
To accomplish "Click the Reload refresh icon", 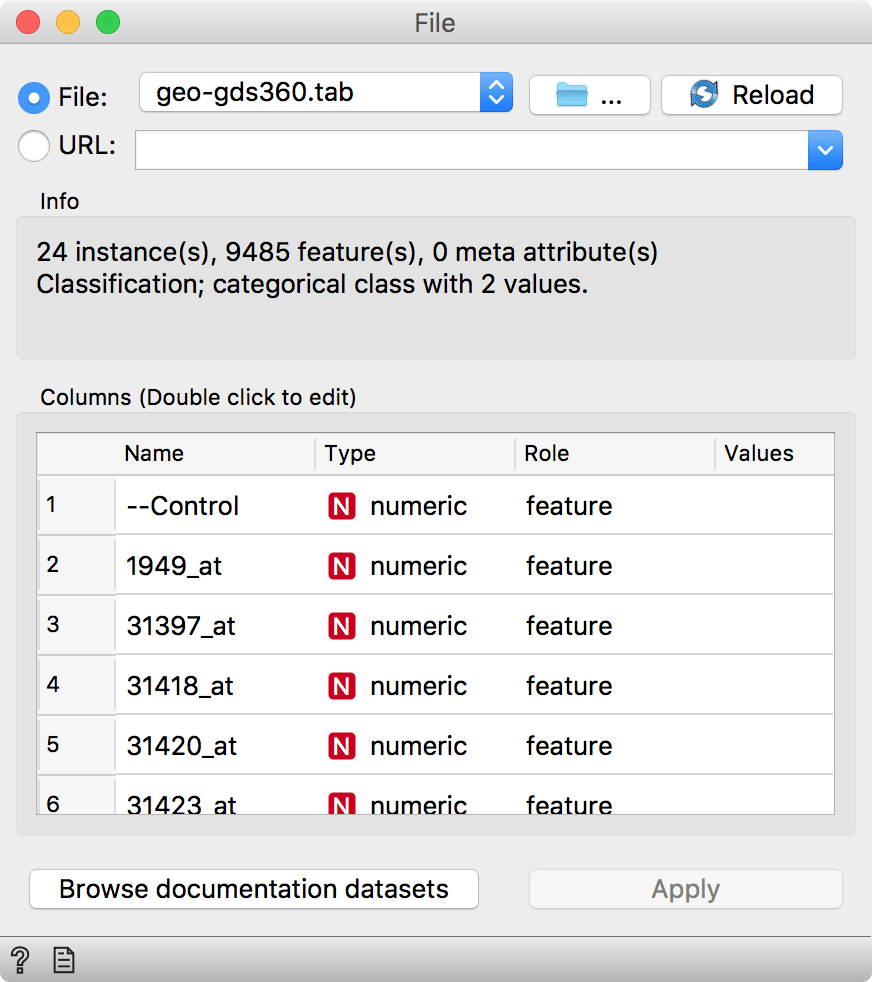I will (x=705, y=95).
